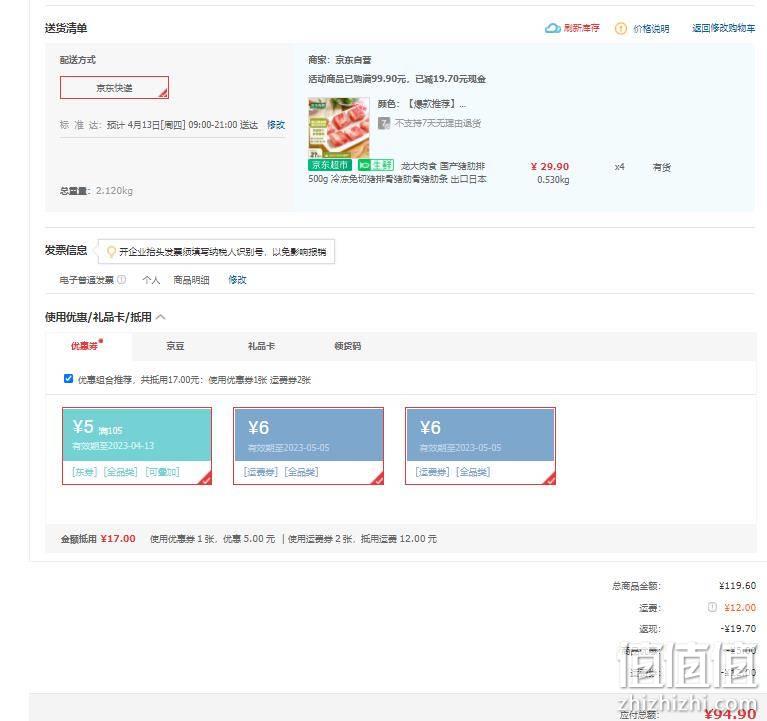Open the 价格说明 link
The image size is (767, 721).
[651, 29]
